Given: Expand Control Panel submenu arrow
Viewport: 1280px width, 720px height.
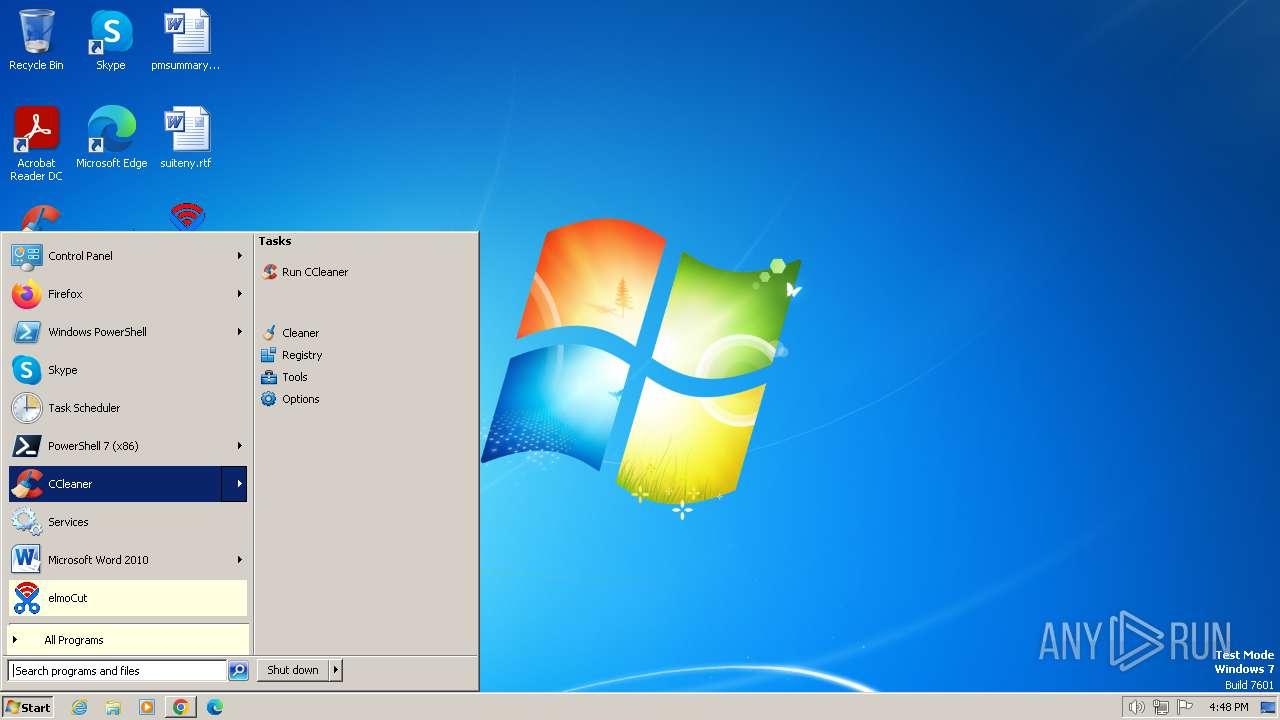Looking at the screenshot, I should pyautogui.click(x=240, y=256).
